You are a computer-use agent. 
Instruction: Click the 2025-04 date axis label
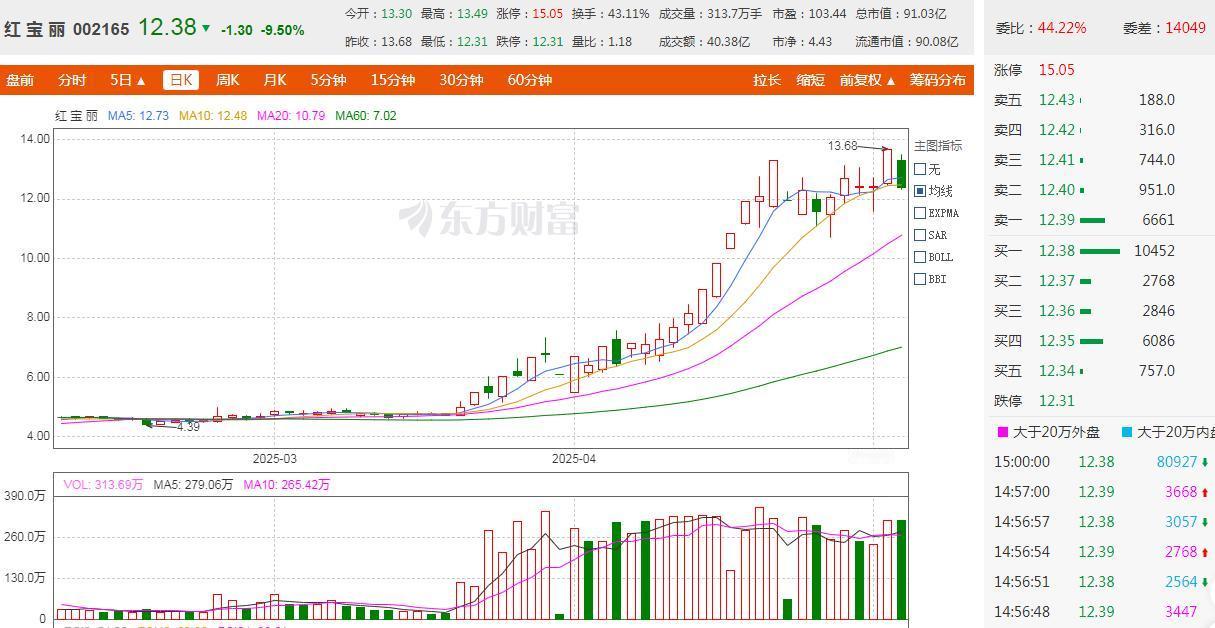[574, 459]
